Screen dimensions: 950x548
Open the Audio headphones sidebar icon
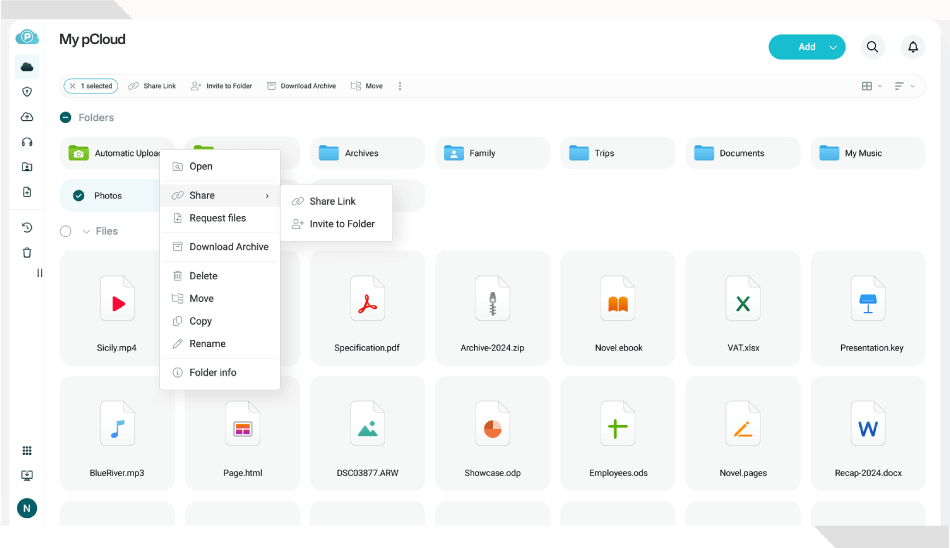coord(27,142)
